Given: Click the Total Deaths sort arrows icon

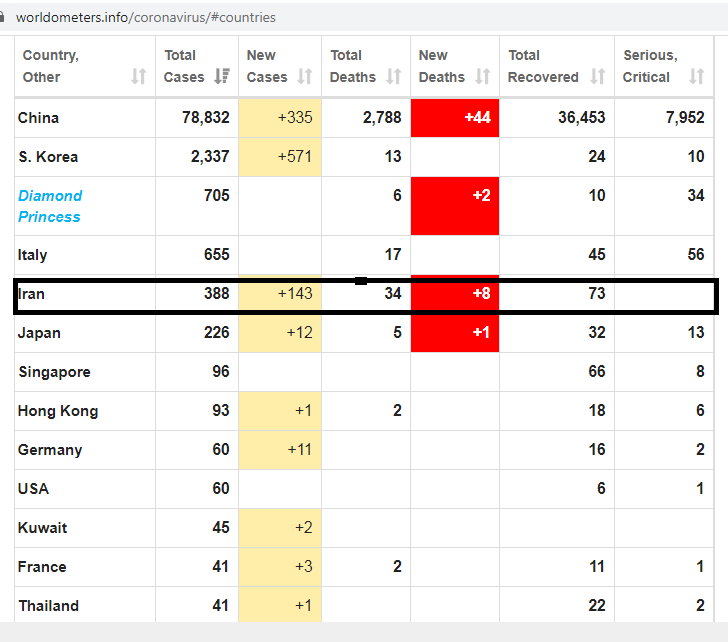Looking at the screenshot, I should click(394, 77).
